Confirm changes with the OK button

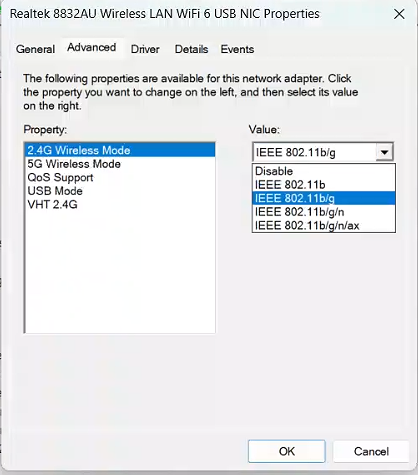pyautogui.click(x=287, y=451)
